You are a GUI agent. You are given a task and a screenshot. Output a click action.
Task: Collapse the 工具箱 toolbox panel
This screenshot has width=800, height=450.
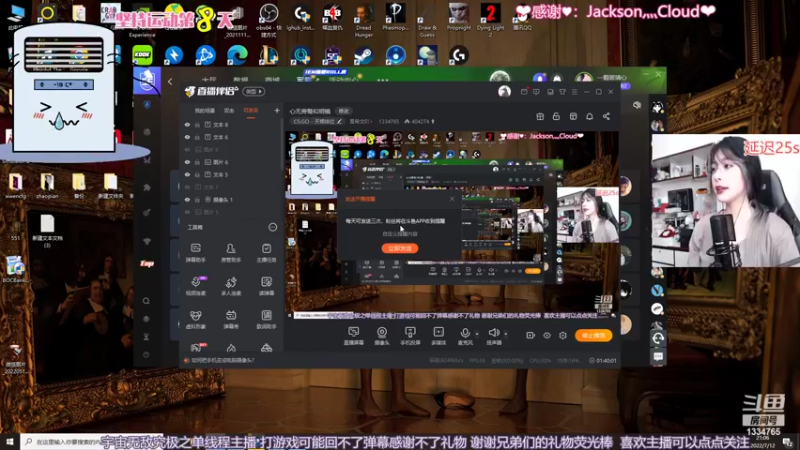[x=273, y=227]
